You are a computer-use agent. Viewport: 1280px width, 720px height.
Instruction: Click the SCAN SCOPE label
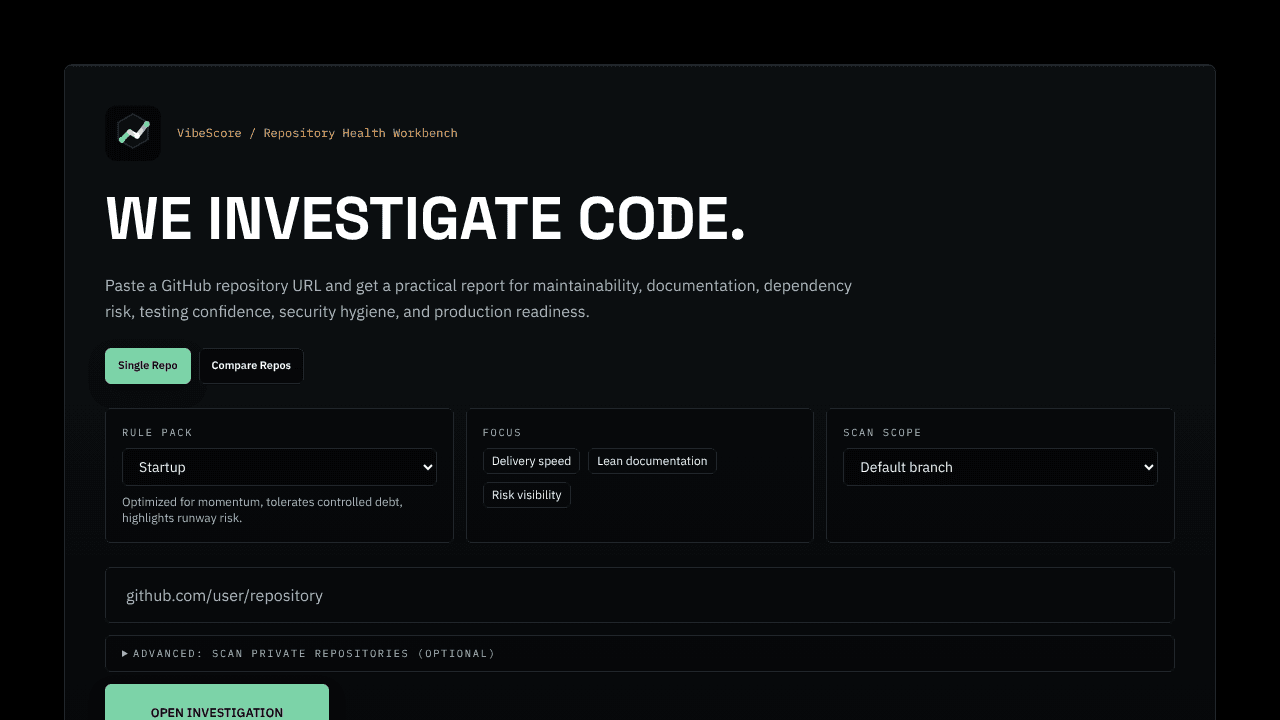[x=882, y=433]
